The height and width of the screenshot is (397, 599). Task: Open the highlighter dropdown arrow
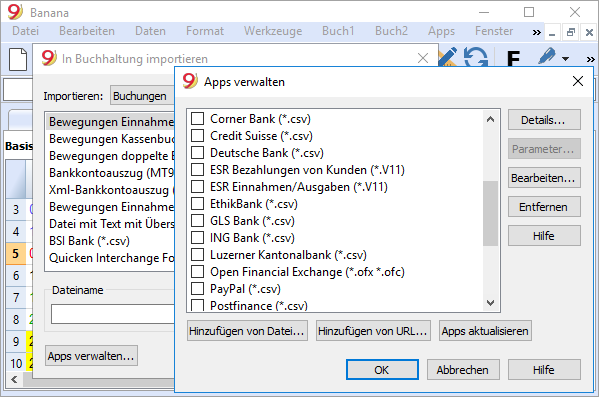[x=565, y=59]
